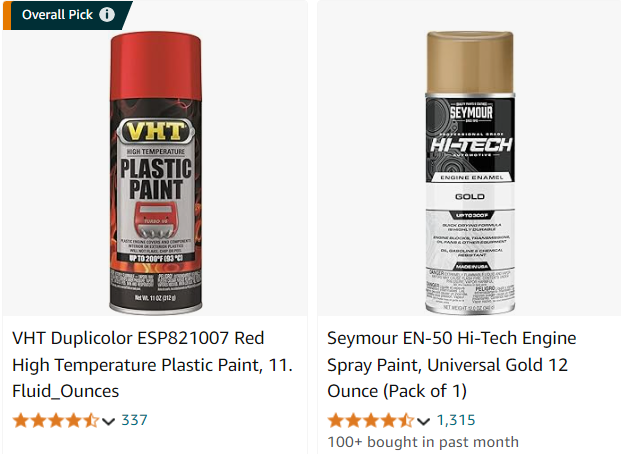621x454 pixels.
Task: Click the red cap of the VHT can
Action: [156, 58]
